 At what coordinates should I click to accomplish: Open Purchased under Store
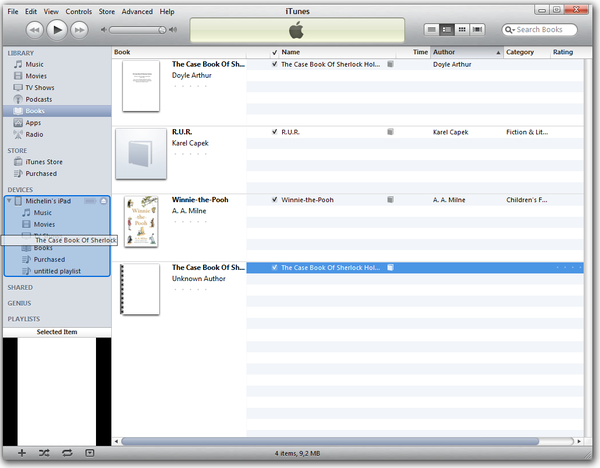pos(41,174)
